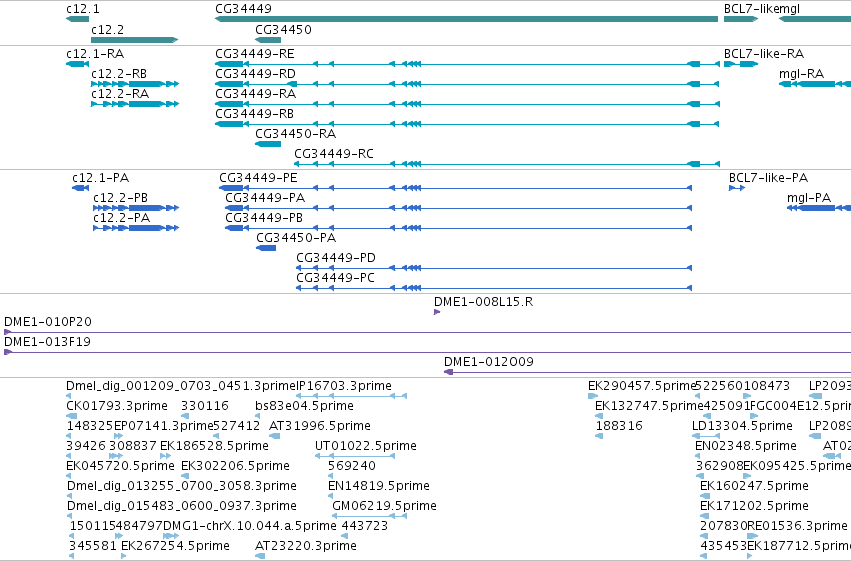Click EST entry 345581
The image size is (851, 561).
pyautogui.click(x=93, y=546)
